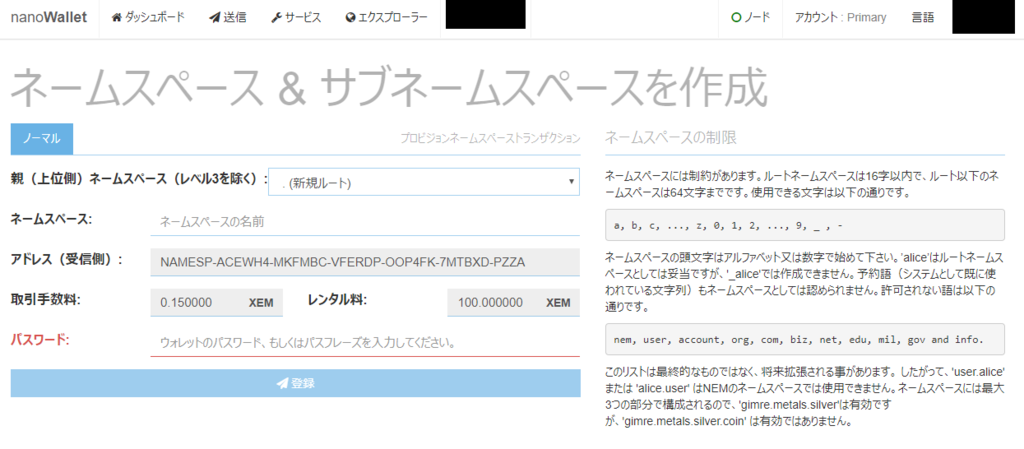The image size is (1024, 449).
Task: Click the 100.000000 rental fee field
Action: [513, 303]
